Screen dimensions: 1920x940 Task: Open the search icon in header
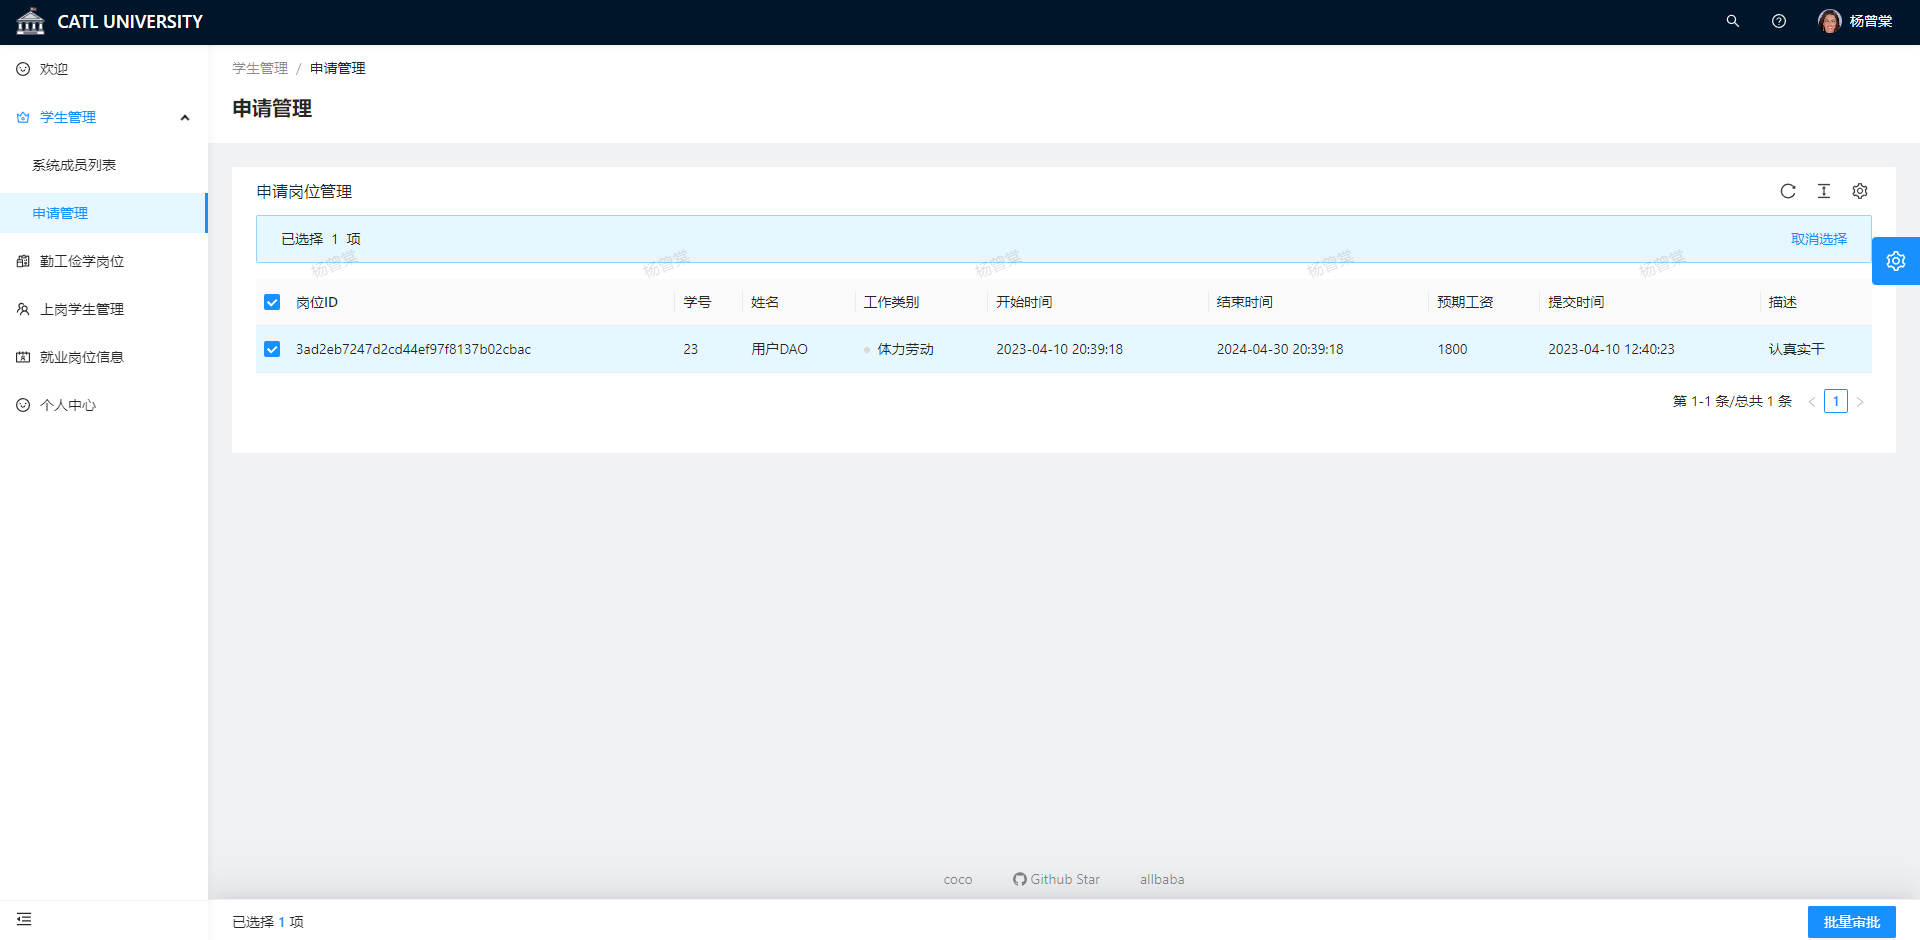click(x=1733, y=21)
